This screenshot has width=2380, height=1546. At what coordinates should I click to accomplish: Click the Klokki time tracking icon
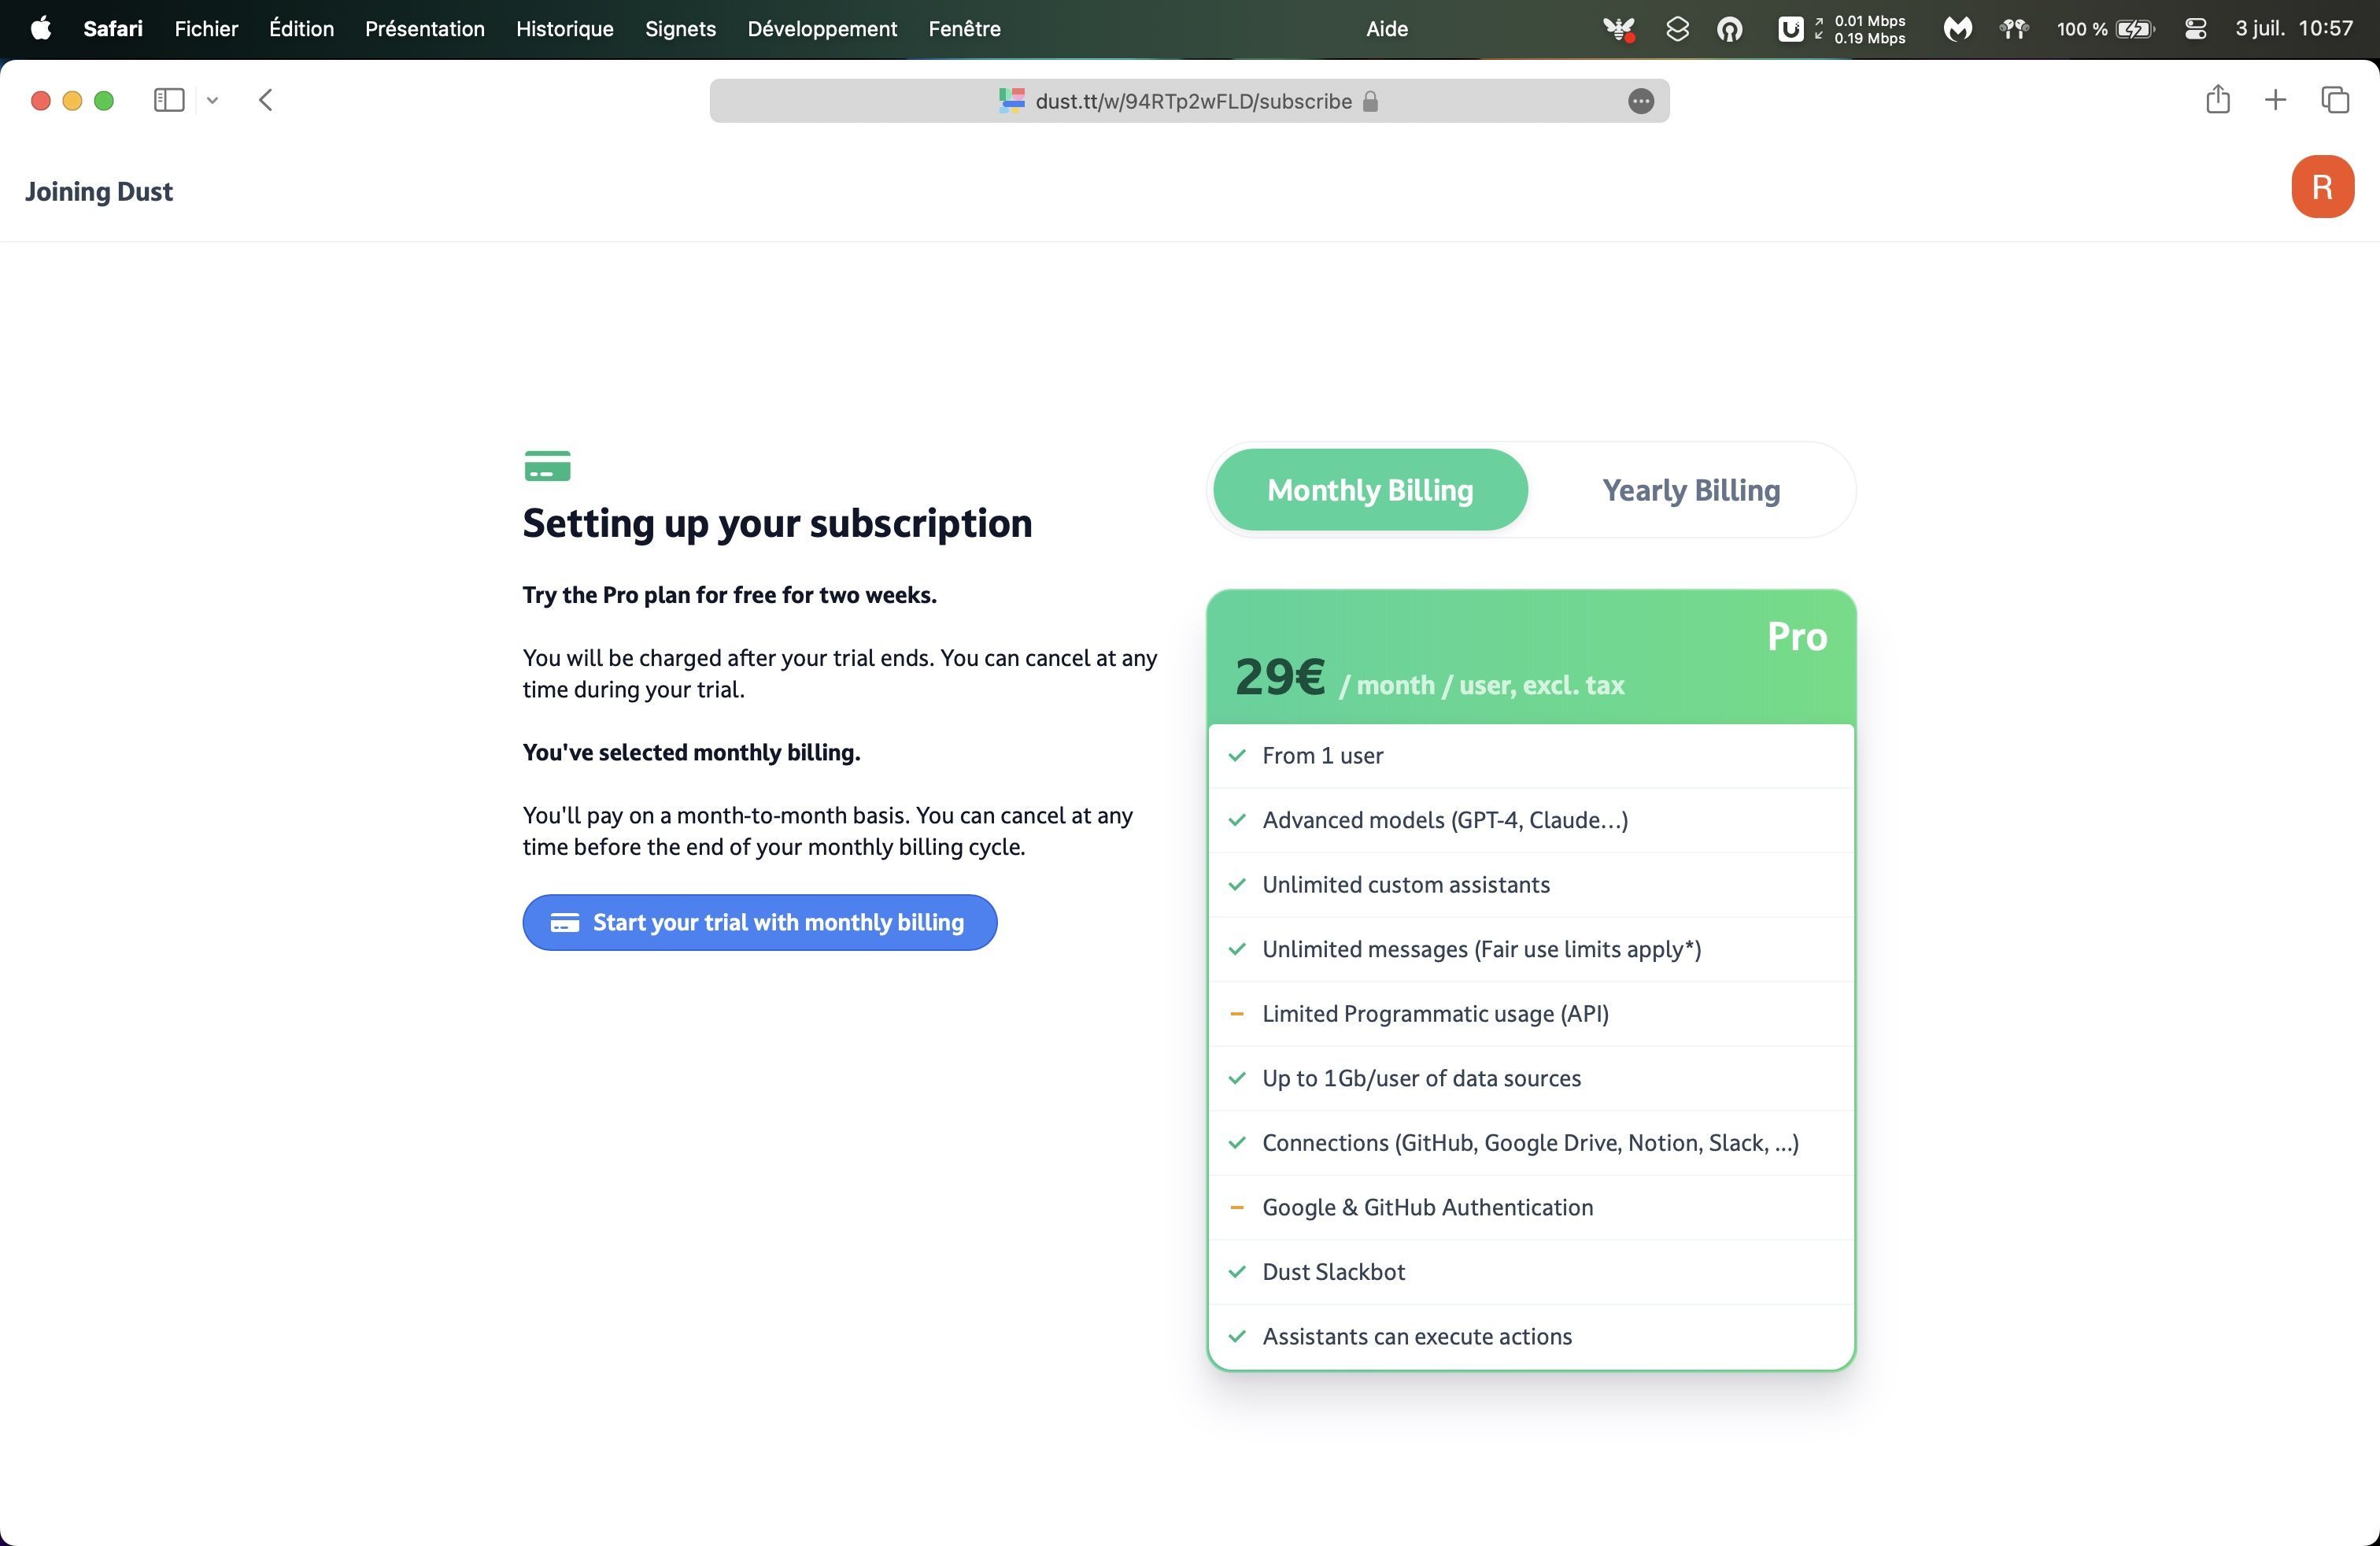click(1615, 28)
